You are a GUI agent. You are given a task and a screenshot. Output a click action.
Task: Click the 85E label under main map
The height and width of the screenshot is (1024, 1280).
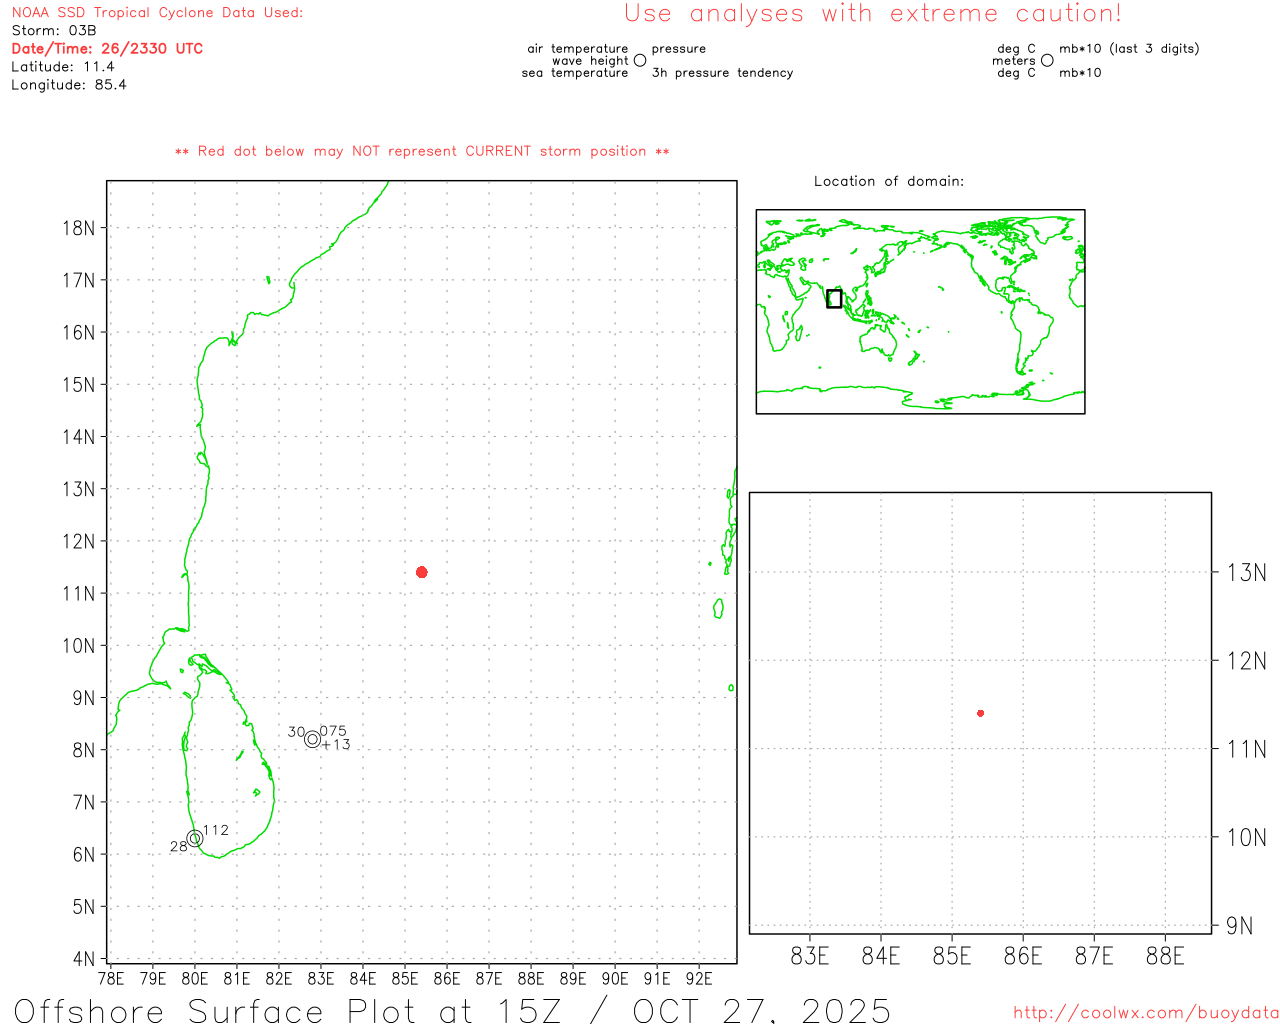pos(404,978)
